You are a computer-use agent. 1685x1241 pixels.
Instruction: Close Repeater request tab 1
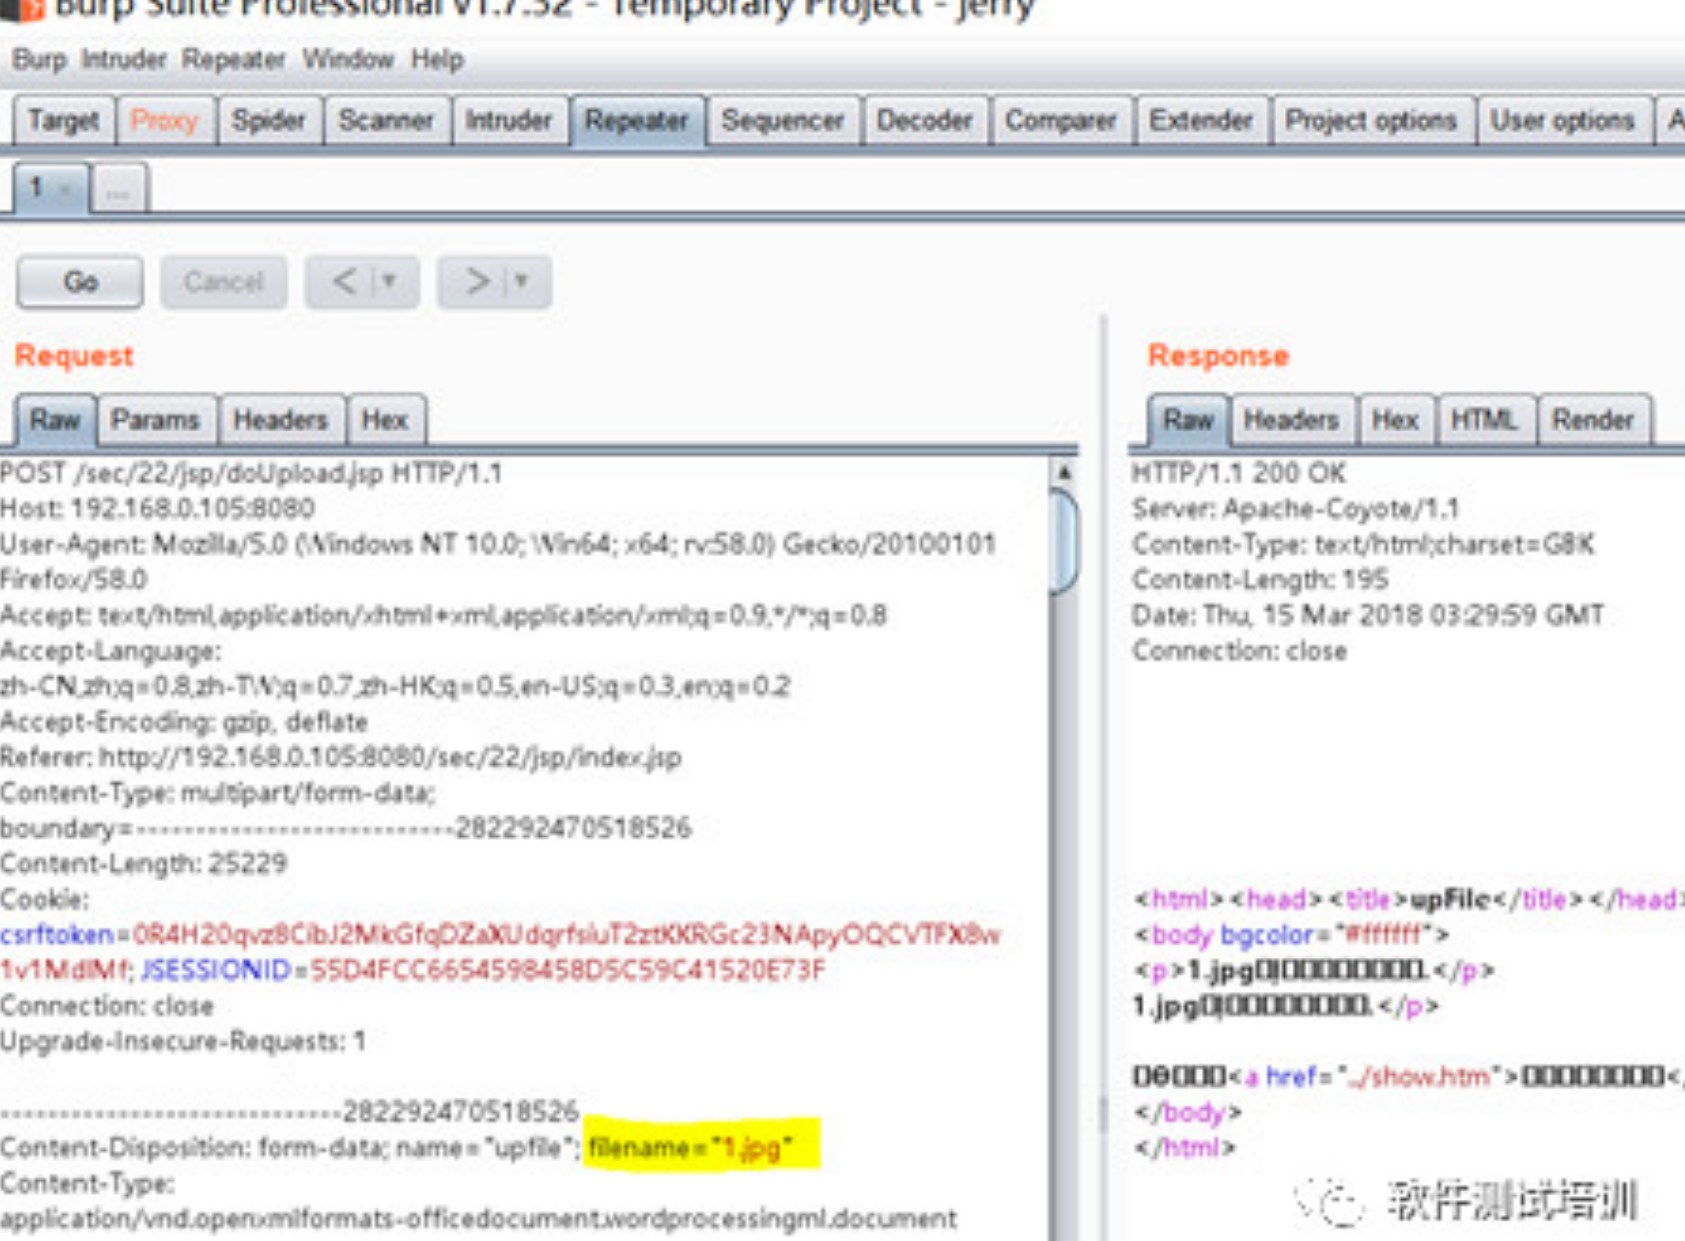(x=66, y=188)
